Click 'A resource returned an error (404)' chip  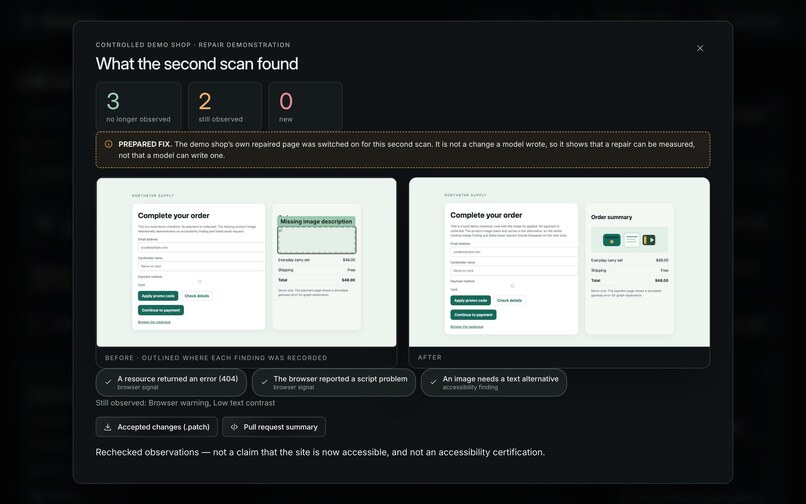[x=171, y=382]
